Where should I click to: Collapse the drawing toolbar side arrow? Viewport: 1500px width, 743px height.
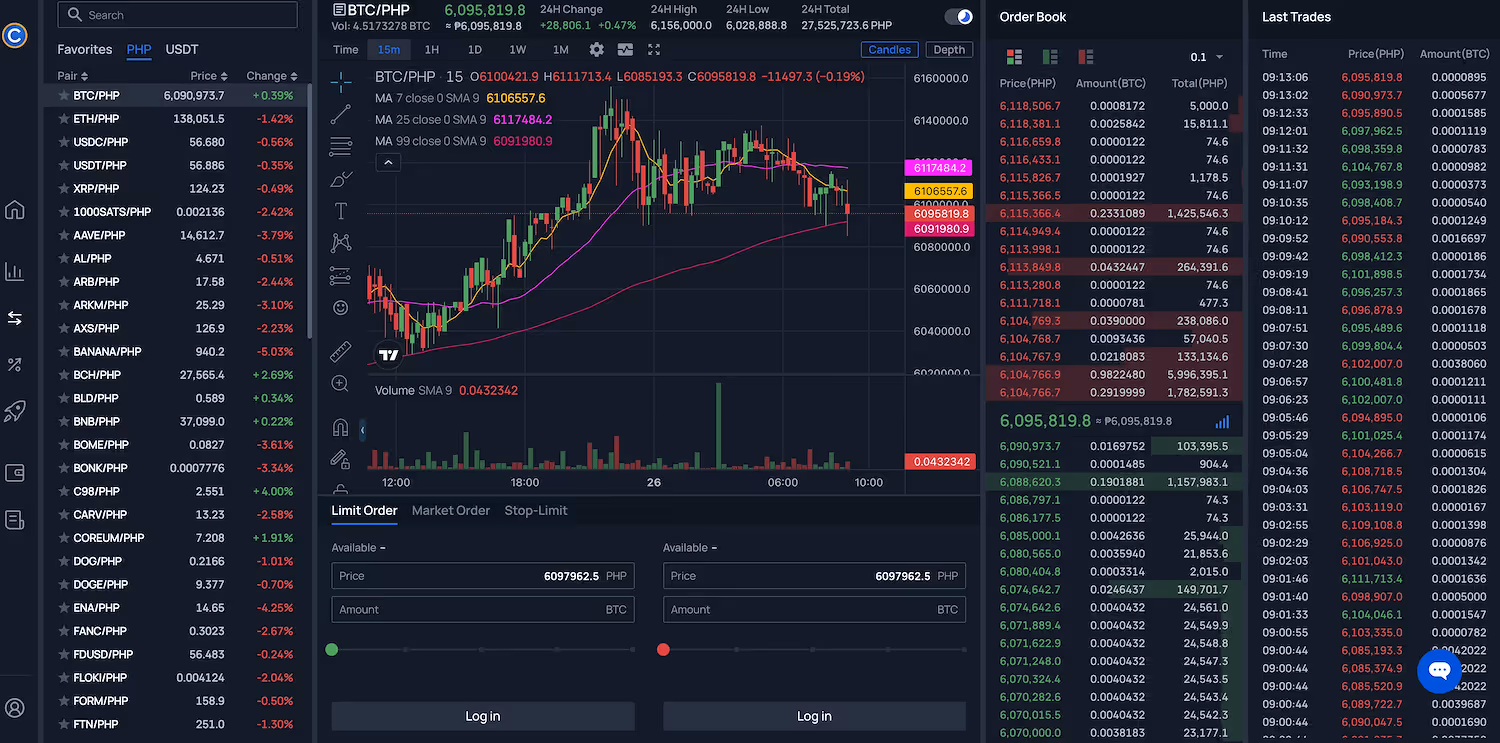(362, 430)
